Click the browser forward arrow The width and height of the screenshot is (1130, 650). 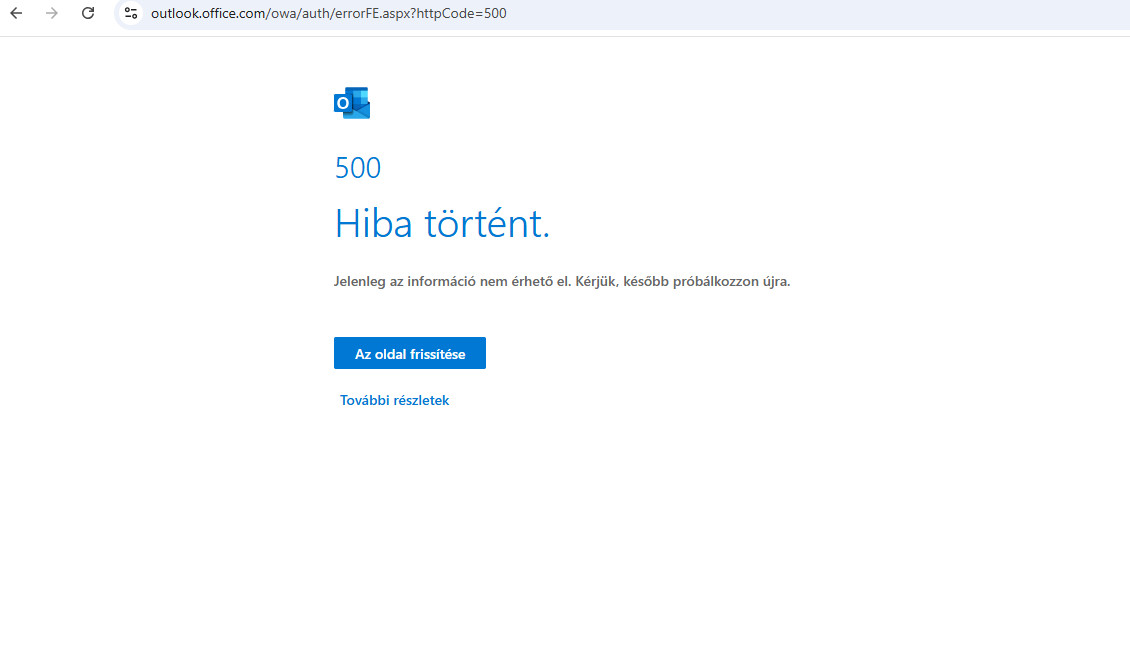[52, 13]
